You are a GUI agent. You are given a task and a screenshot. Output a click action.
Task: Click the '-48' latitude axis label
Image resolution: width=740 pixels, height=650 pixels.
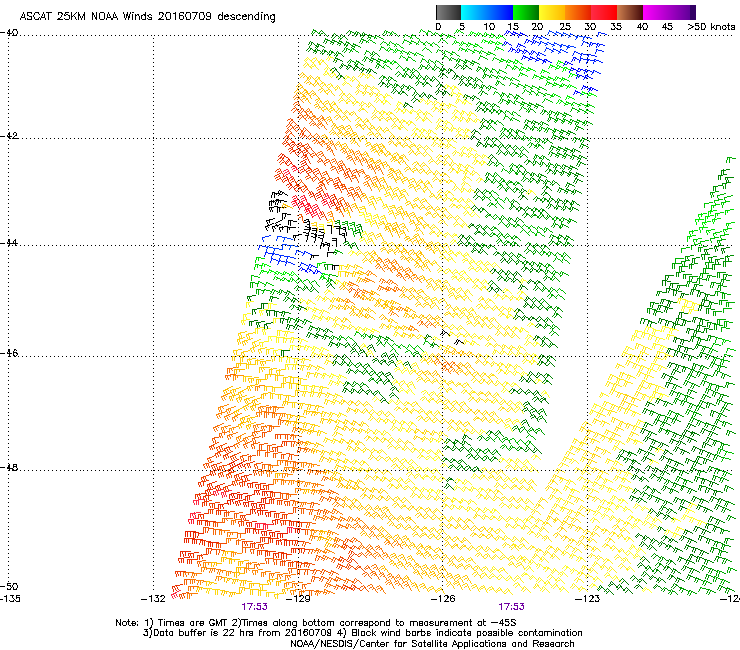(9, 467)
